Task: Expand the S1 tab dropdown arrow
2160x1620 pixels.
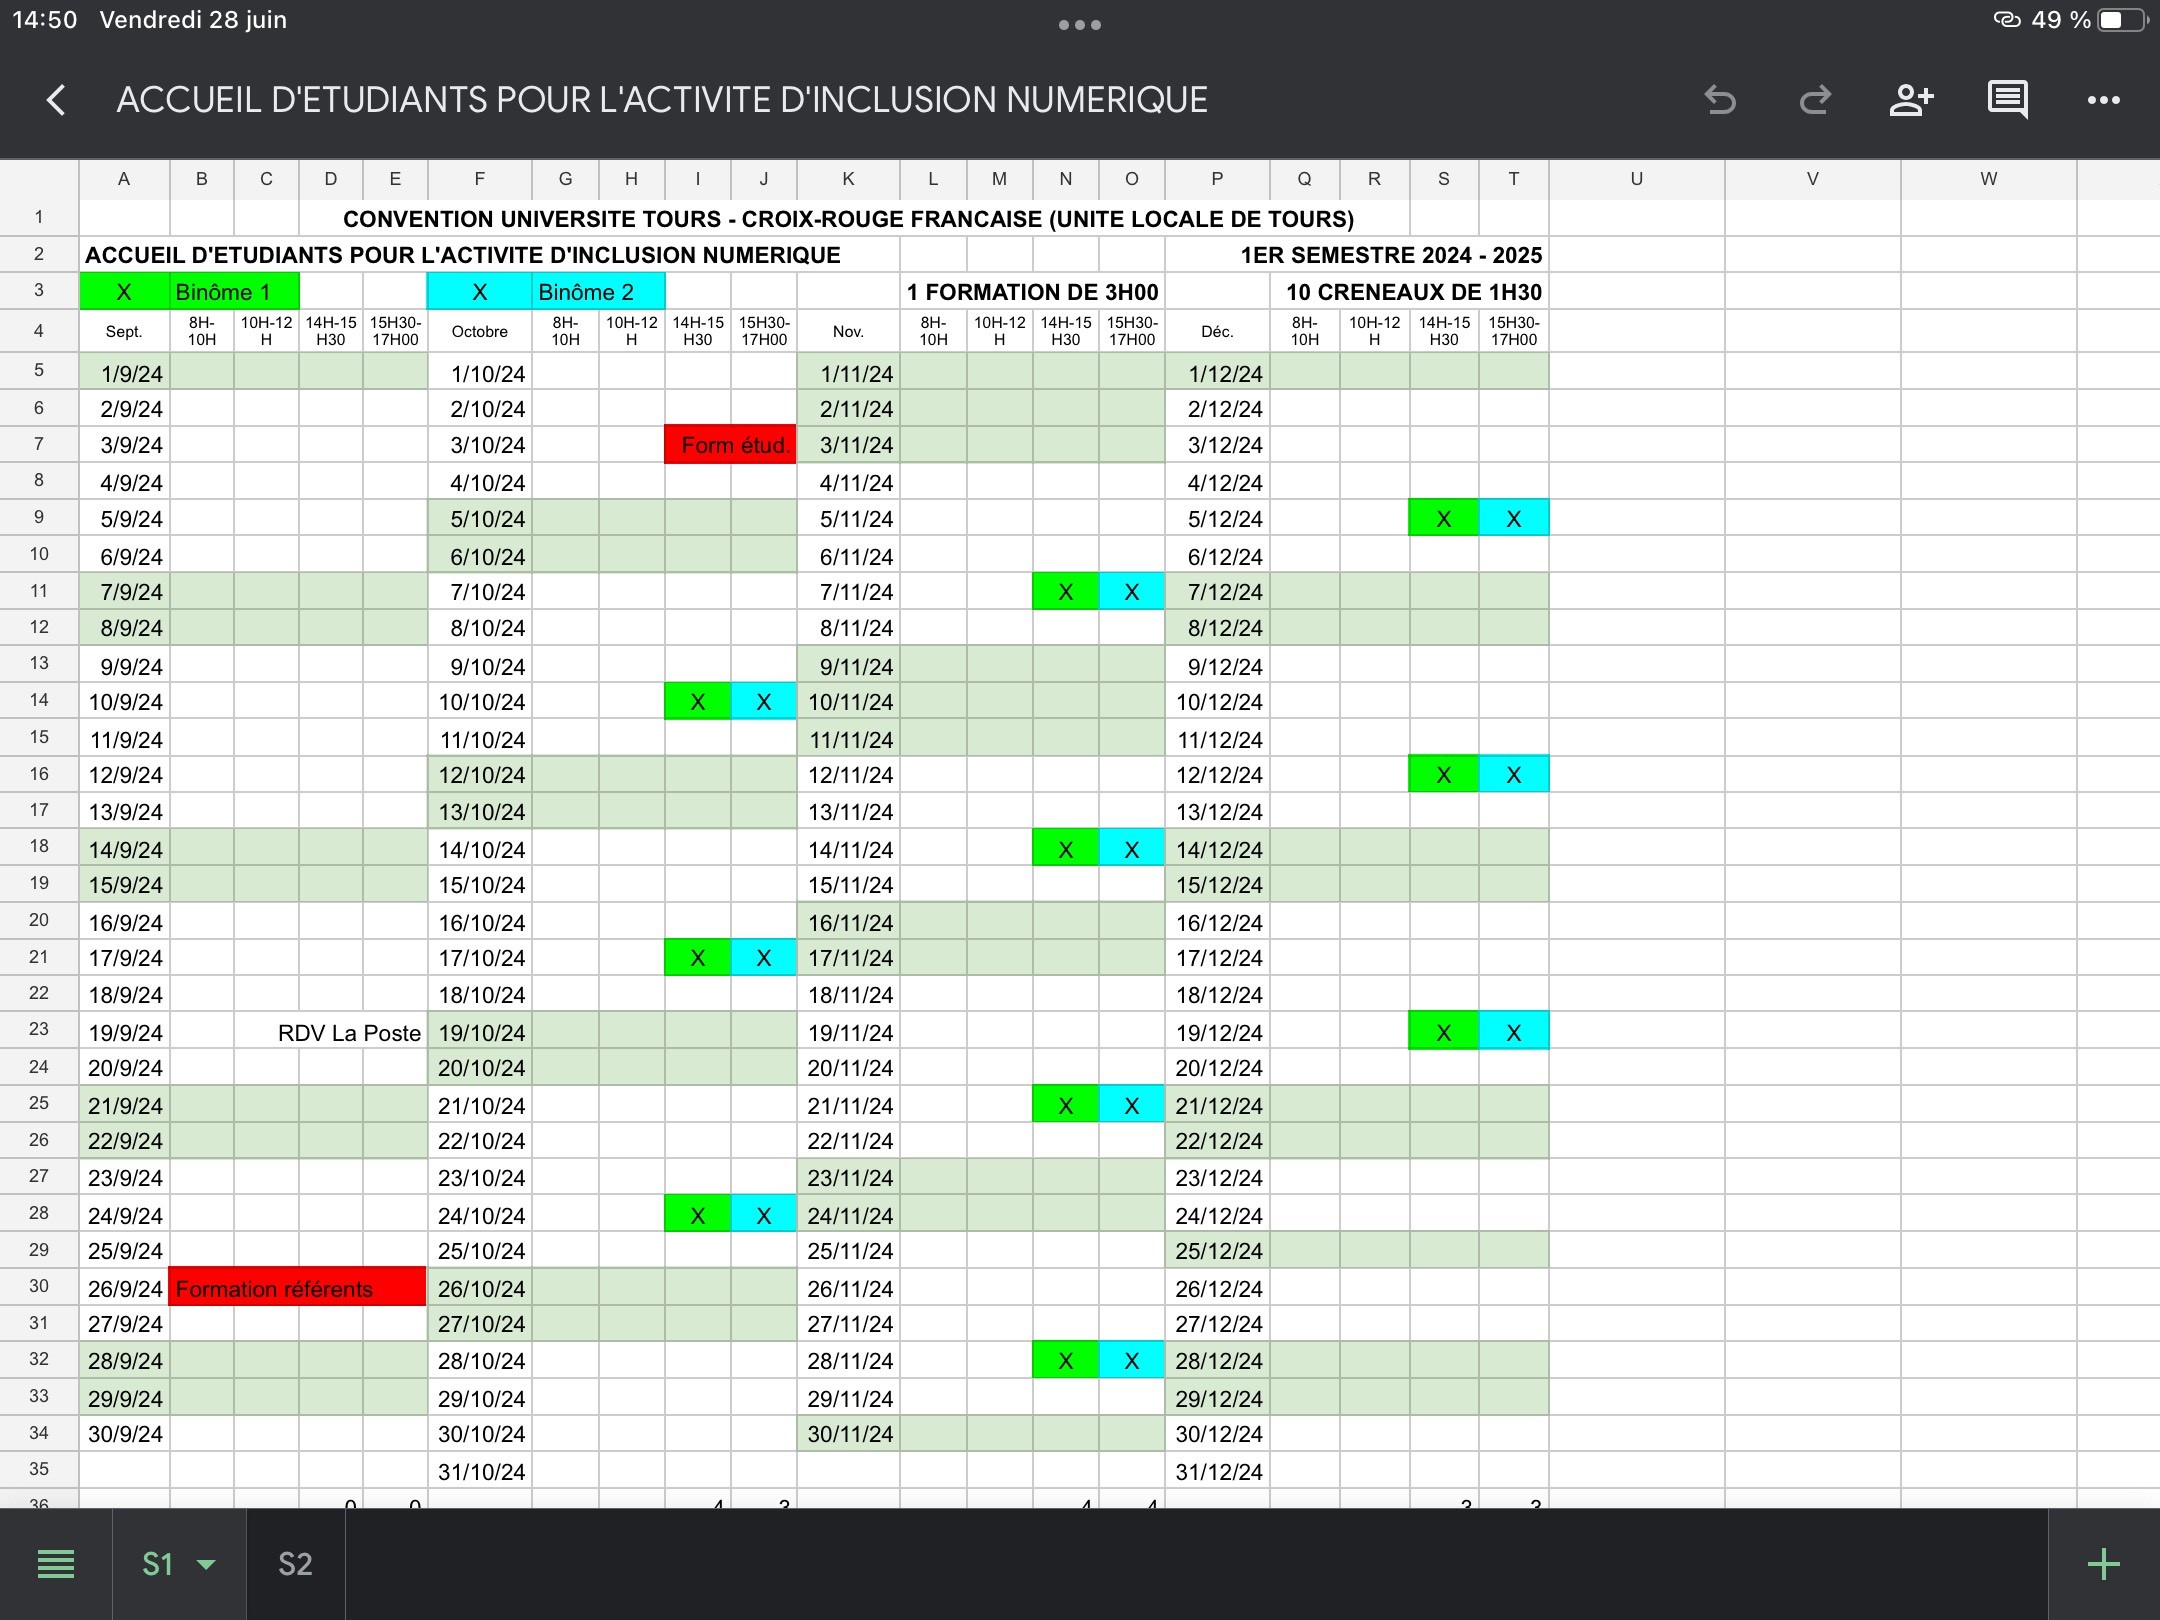Action: click(x=207, y=1564)
